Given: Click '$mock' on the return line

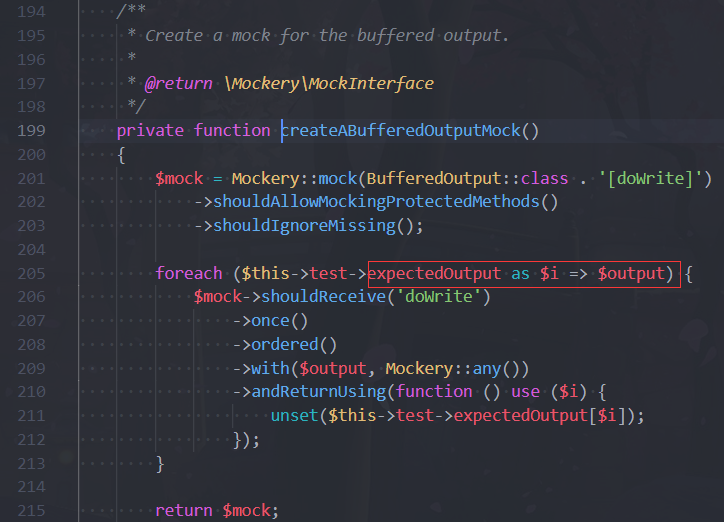Looking at the screenshot, I should click(246, 511).
